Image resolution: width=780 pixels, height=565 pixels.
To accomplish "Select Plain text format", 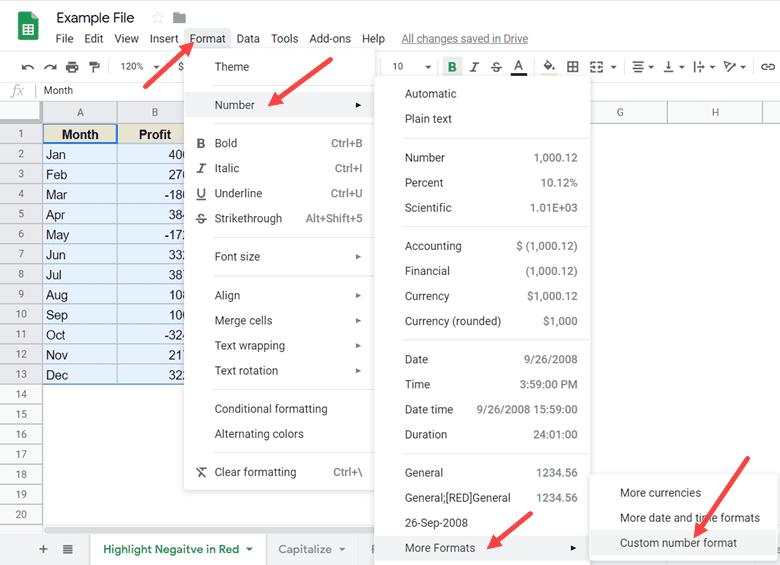I will [x=483, y=119].
